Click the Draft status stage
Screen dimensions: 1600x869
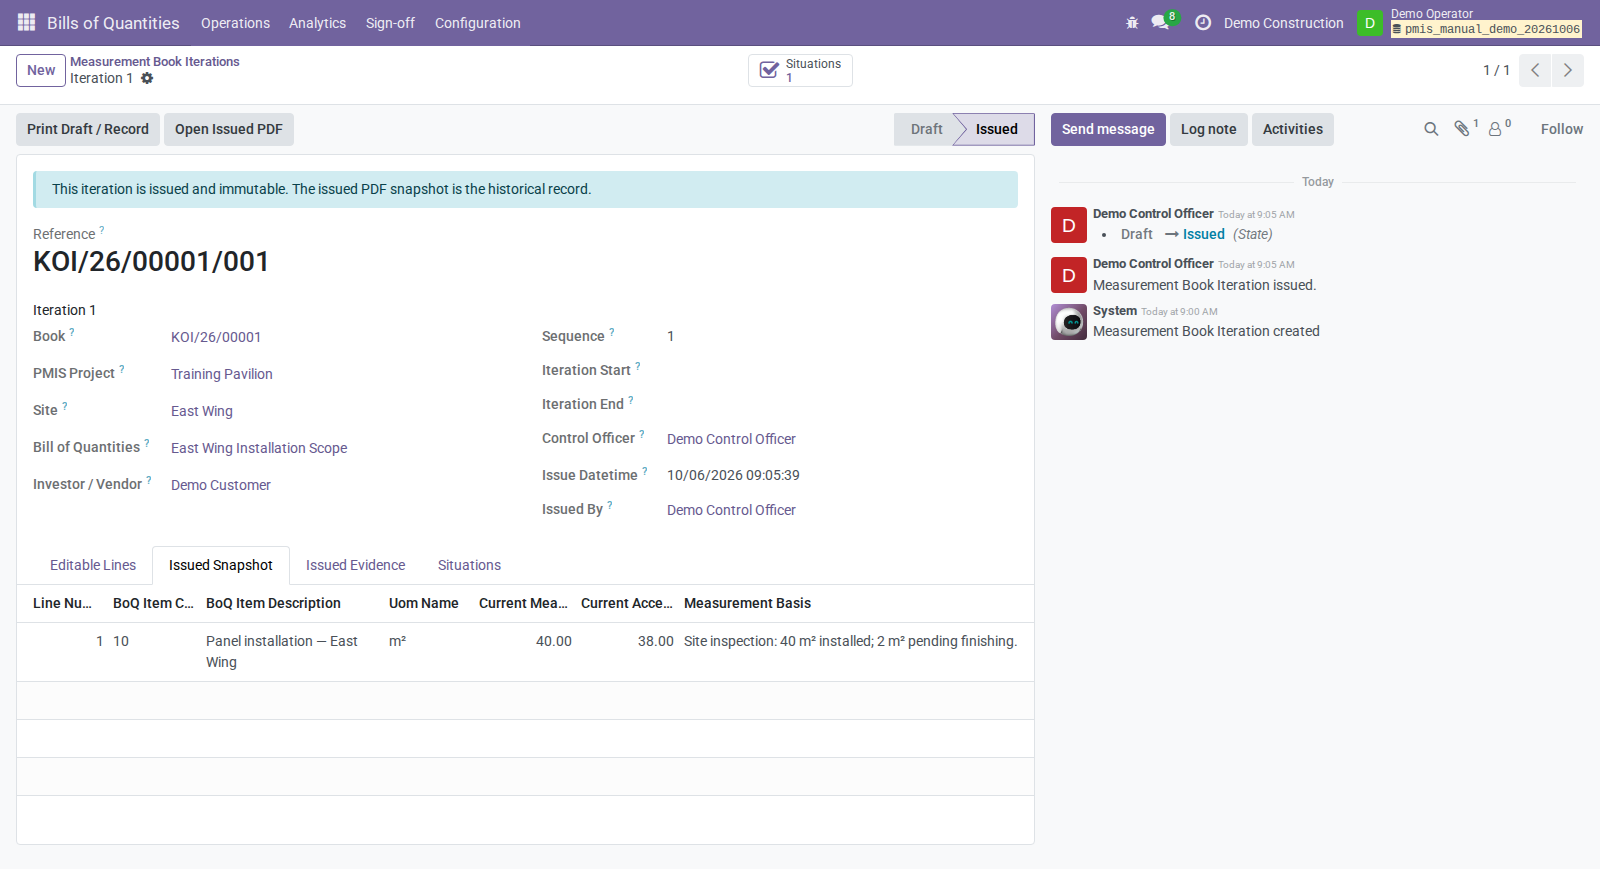[926, 129]
